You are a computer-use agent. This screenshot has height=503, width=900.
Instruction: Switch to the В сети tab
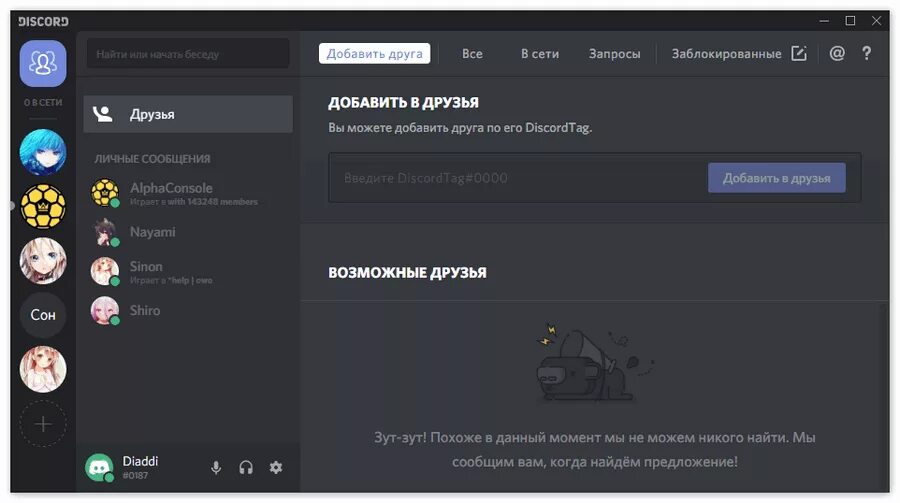540,53
